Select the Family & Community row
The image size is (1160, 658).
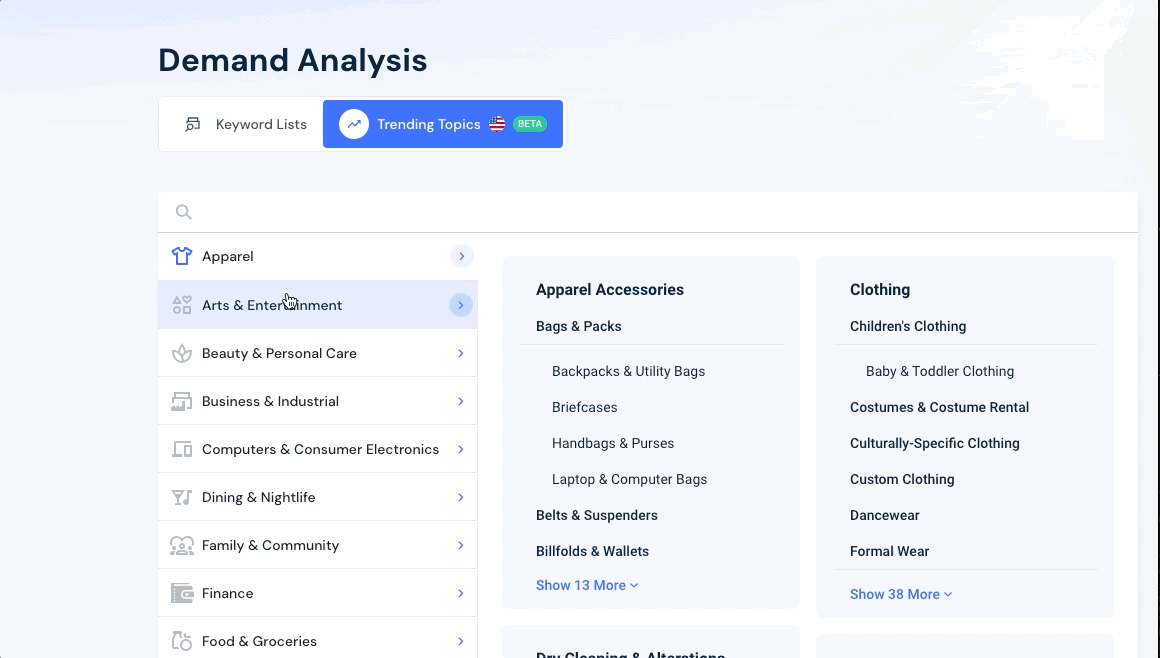pos(317,545)
